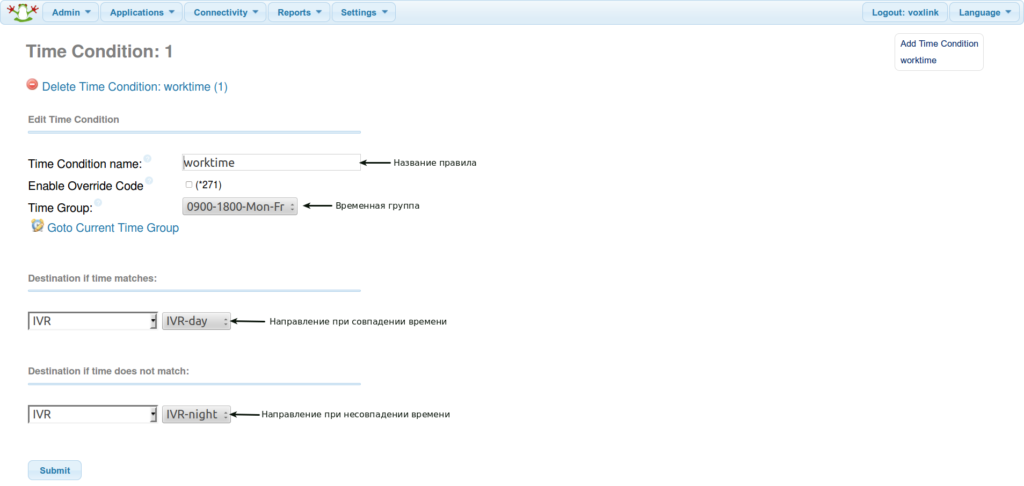Click Add Time Condition link in sidebar
This screenshot has width=1024, height=486.
[x=939, y=44]
